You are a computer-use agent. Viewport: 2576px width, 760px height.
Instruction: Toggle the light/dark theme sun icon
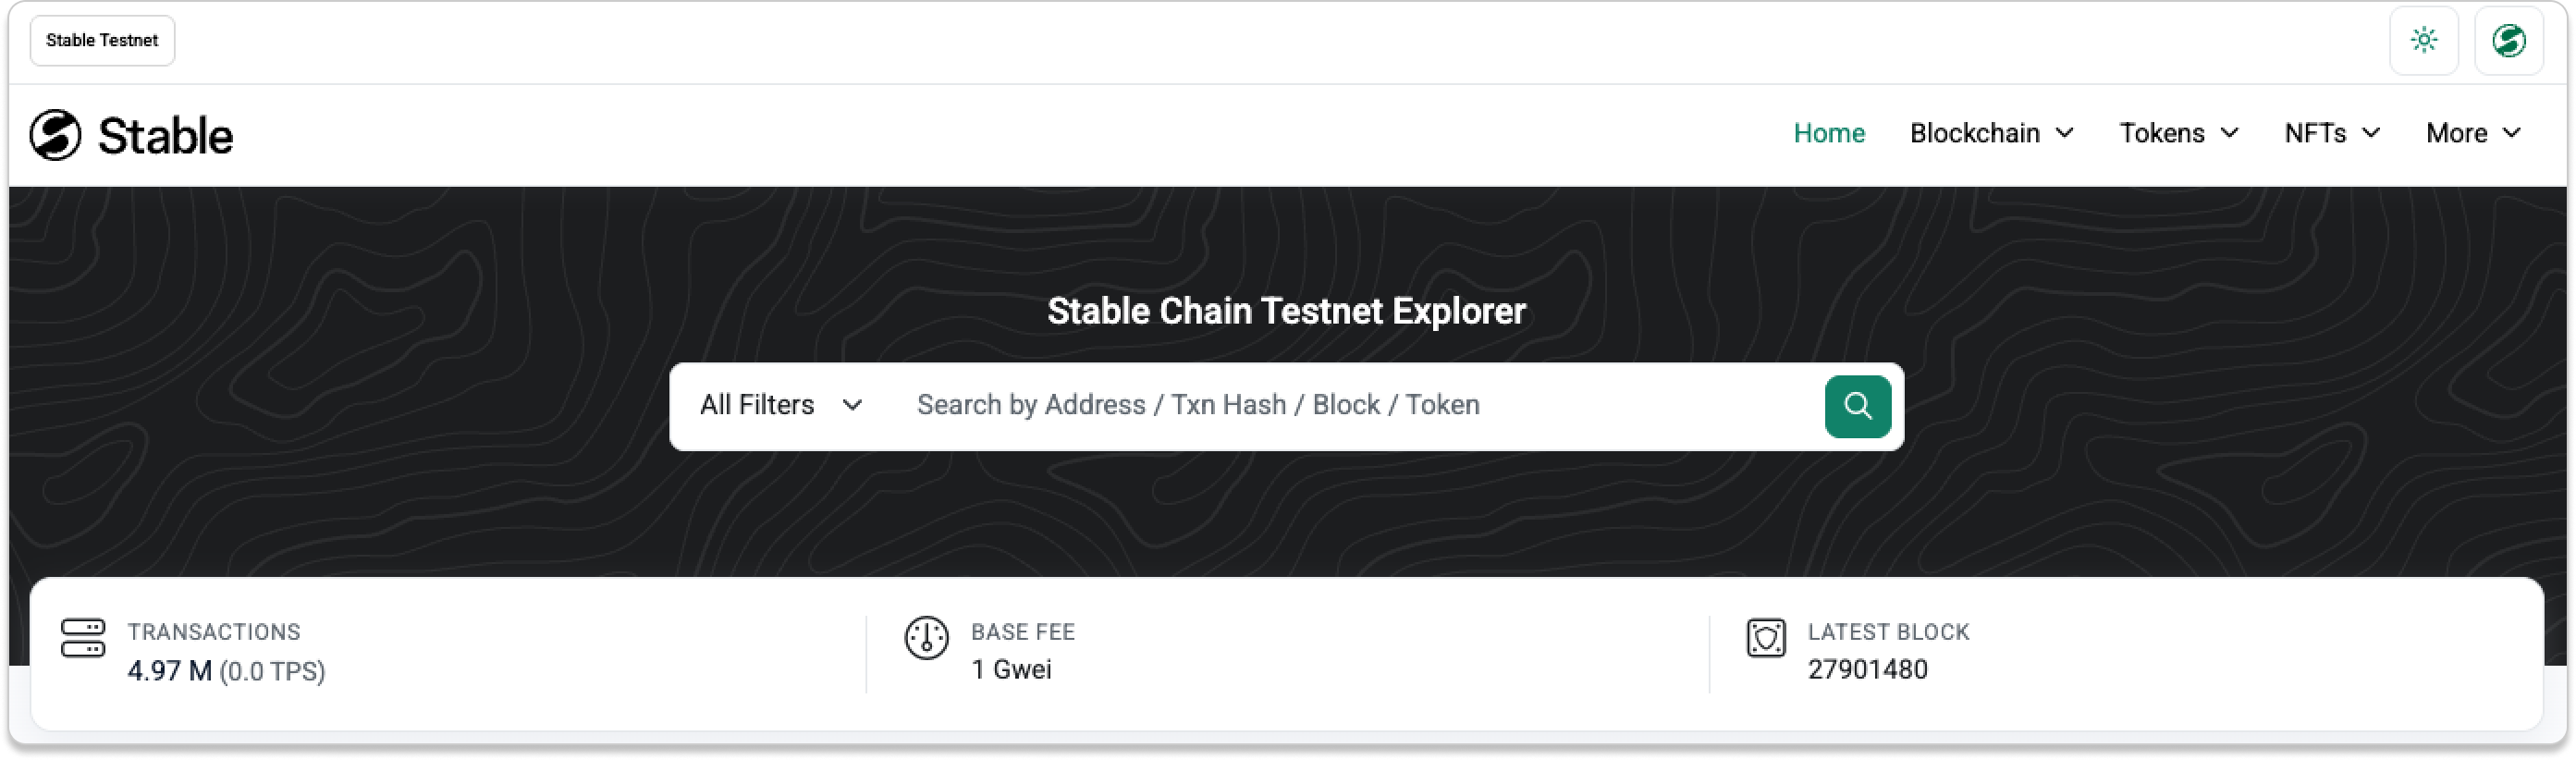pyautogui.click(x=2423, y=41)
